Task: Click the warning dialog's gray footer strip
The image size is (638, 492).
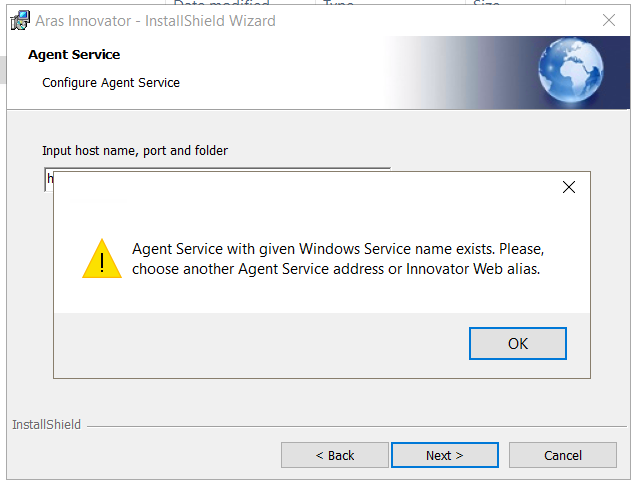Action: coord(250,344)
